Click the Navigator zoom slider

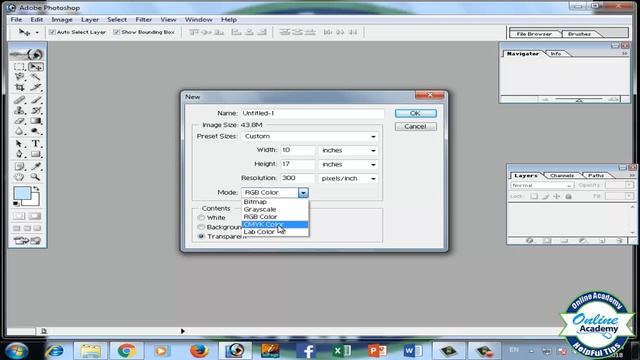(579, 99)
